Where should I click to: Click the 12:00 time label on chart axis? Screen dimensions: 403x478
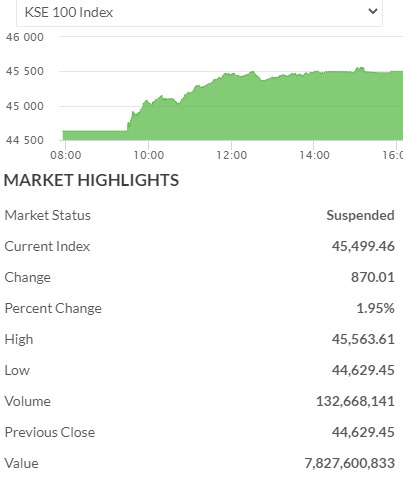point(232,155)
